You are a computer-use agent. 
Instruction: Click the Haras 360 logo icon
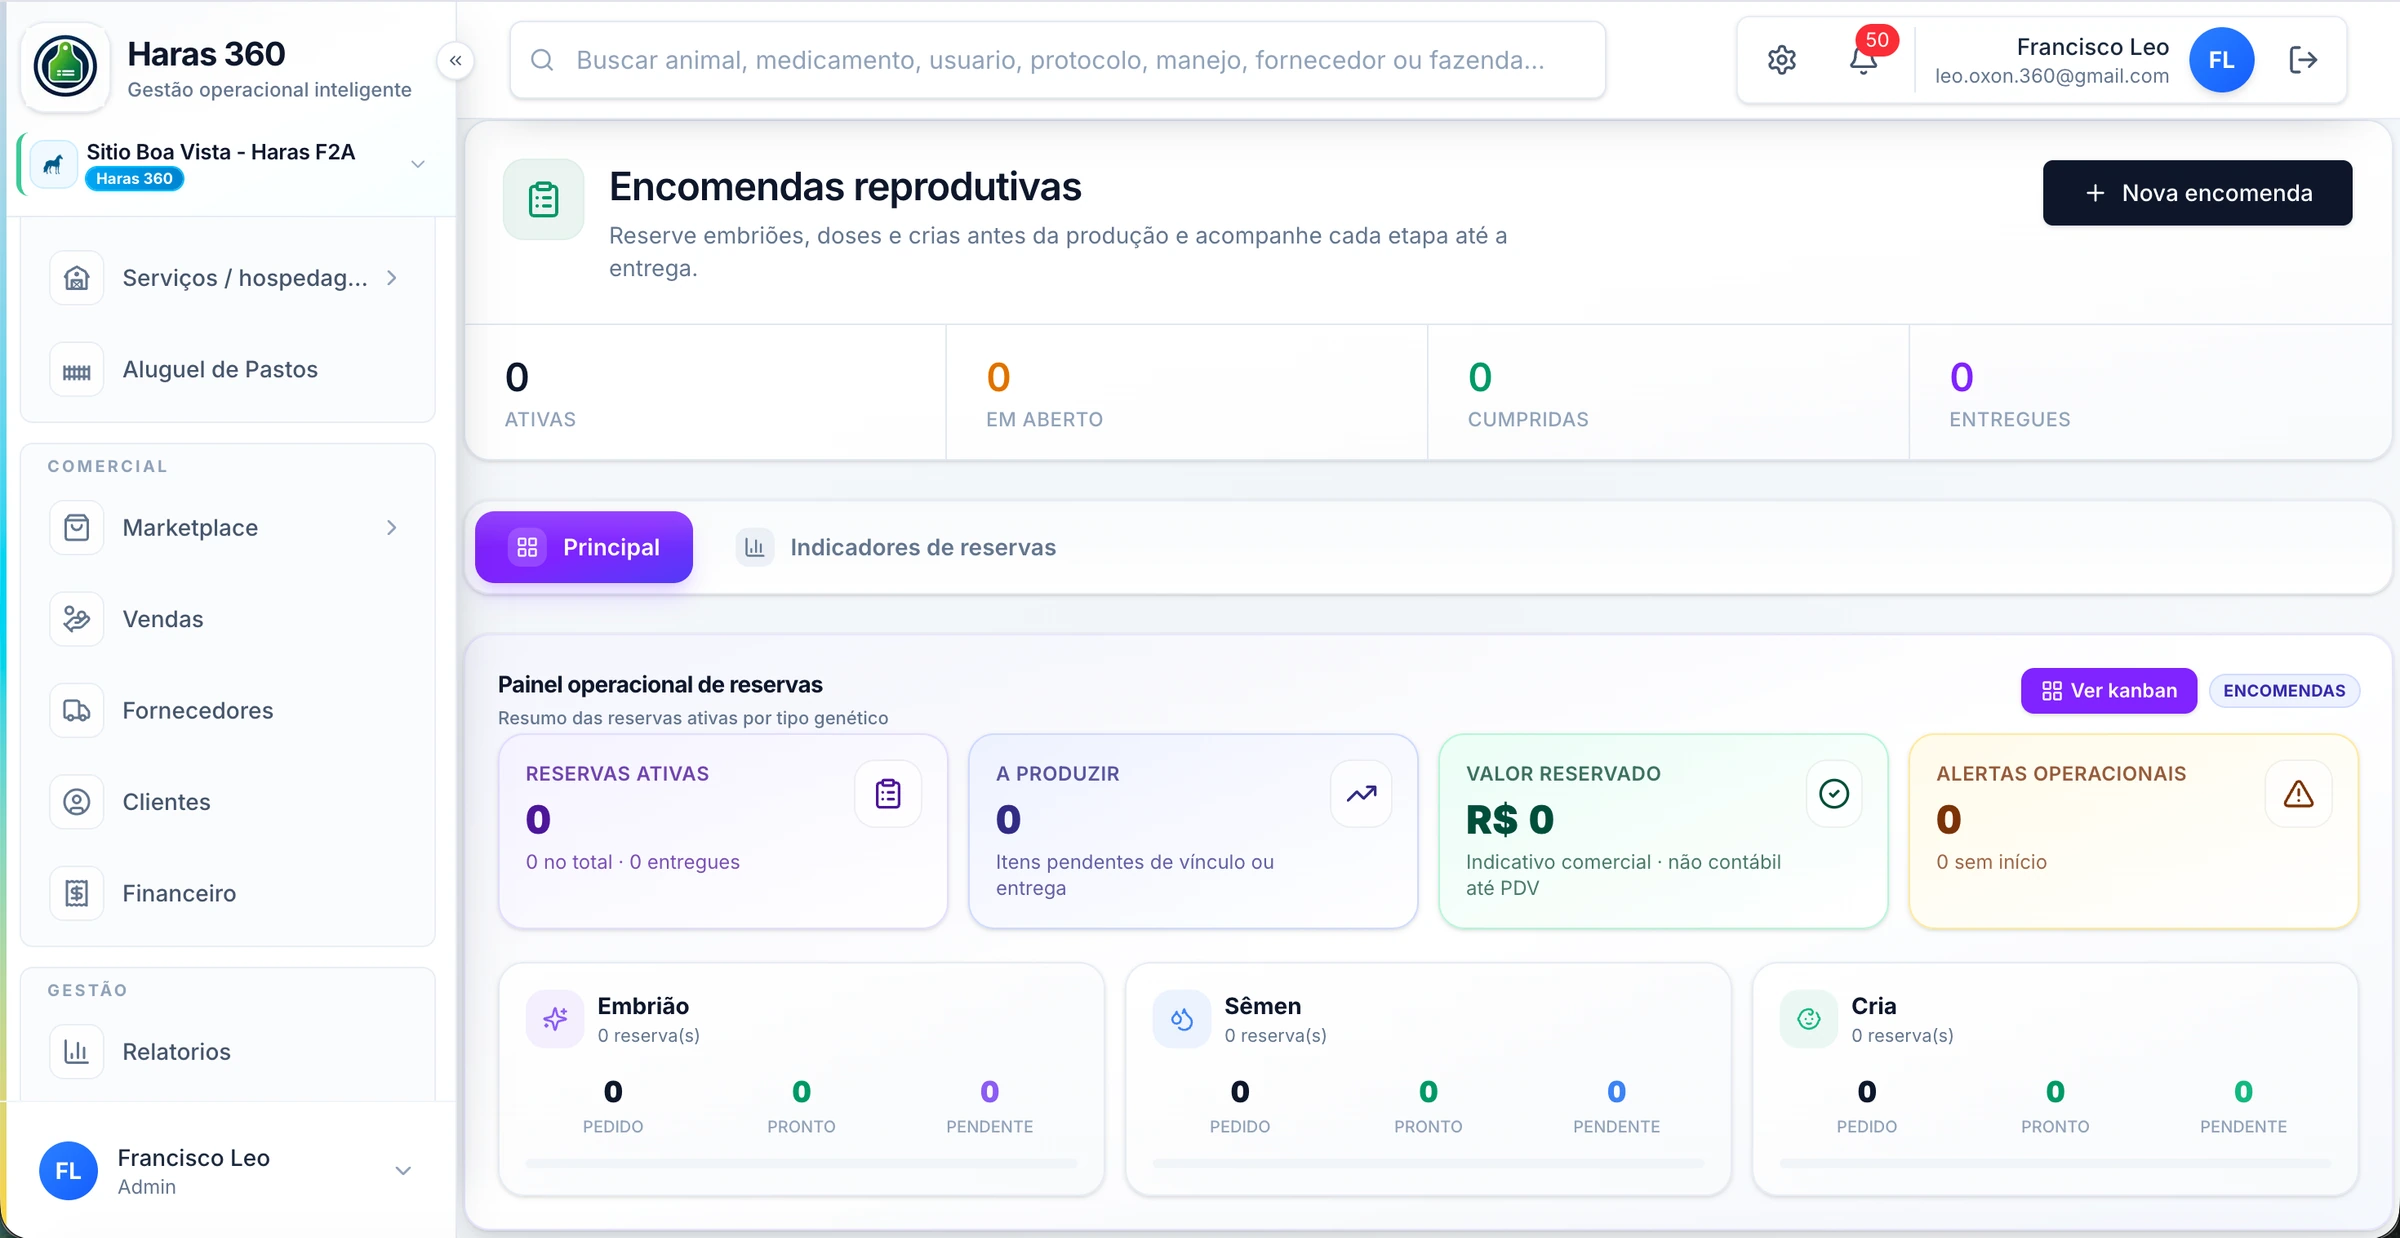pos(65,66)
